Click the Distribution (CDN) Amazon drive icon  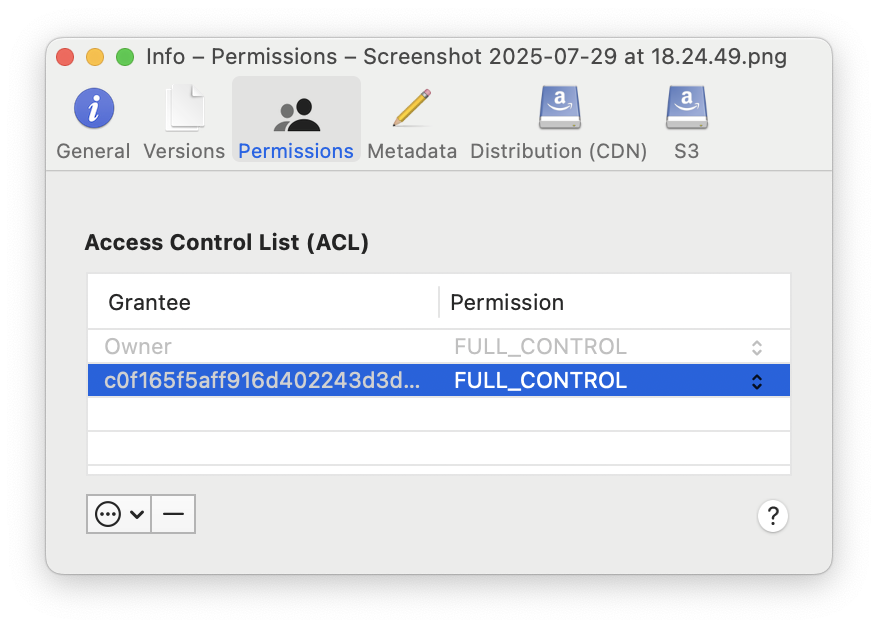559,106
